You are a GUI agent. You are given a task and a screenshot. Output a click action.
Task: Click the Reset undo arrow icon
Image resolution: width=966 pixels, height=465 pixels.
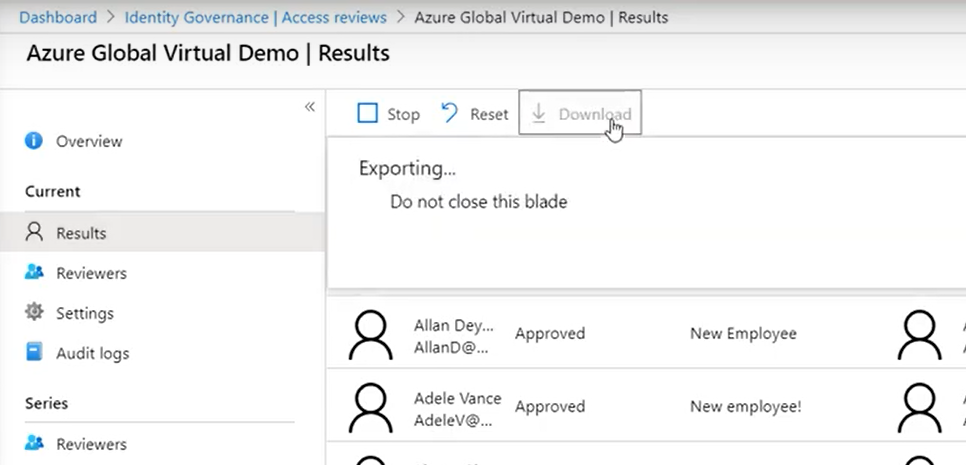click(450, 113)
